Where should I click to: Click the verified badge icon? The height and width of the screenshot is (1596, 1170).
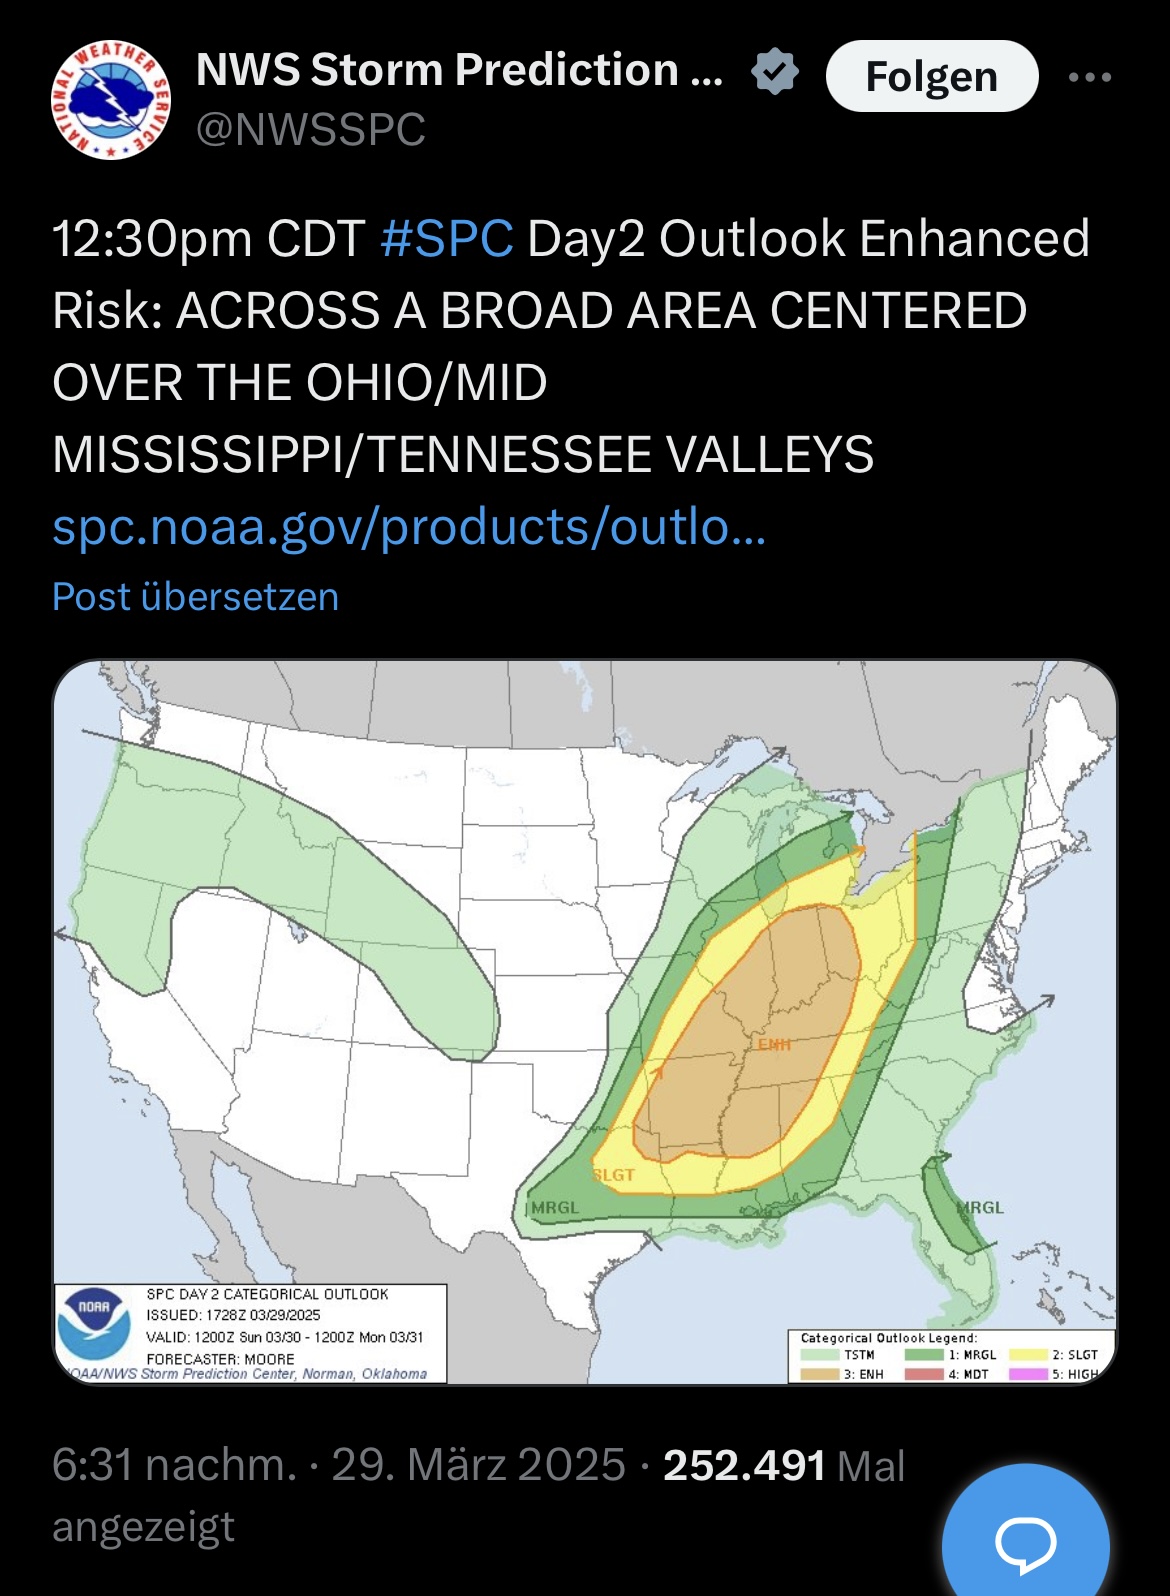(775, 72)
